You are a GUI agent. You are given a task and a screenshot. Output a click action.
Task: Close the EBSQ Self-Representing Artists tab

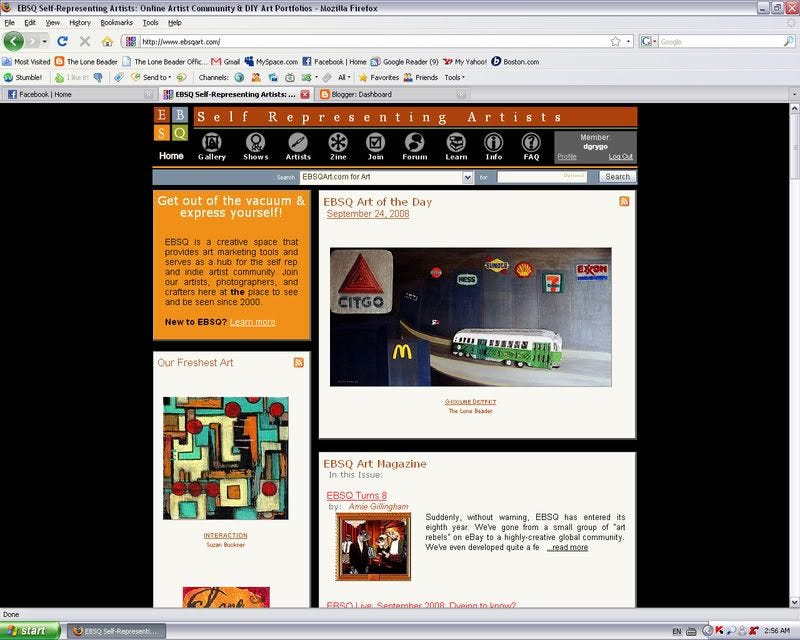(305, 94)
